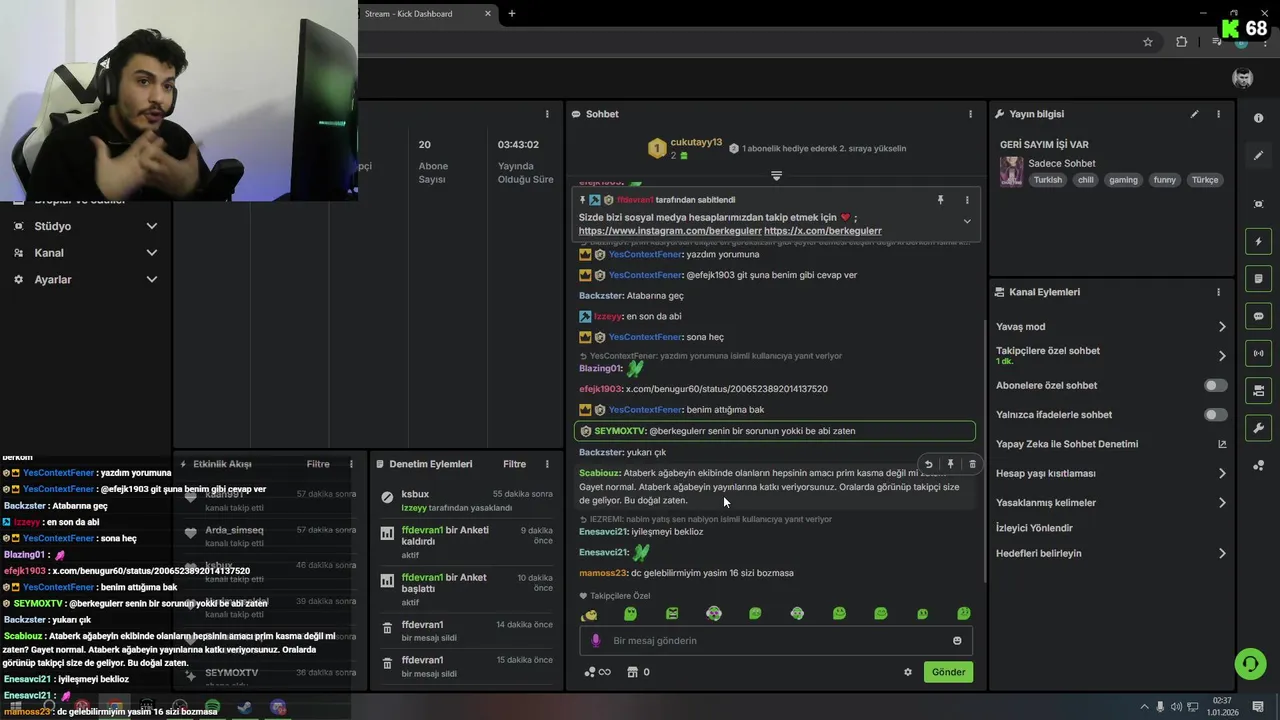Screen dimensions: 1280x720
Task: Open İzleyici Yönlendir option
Action: 1034,528
